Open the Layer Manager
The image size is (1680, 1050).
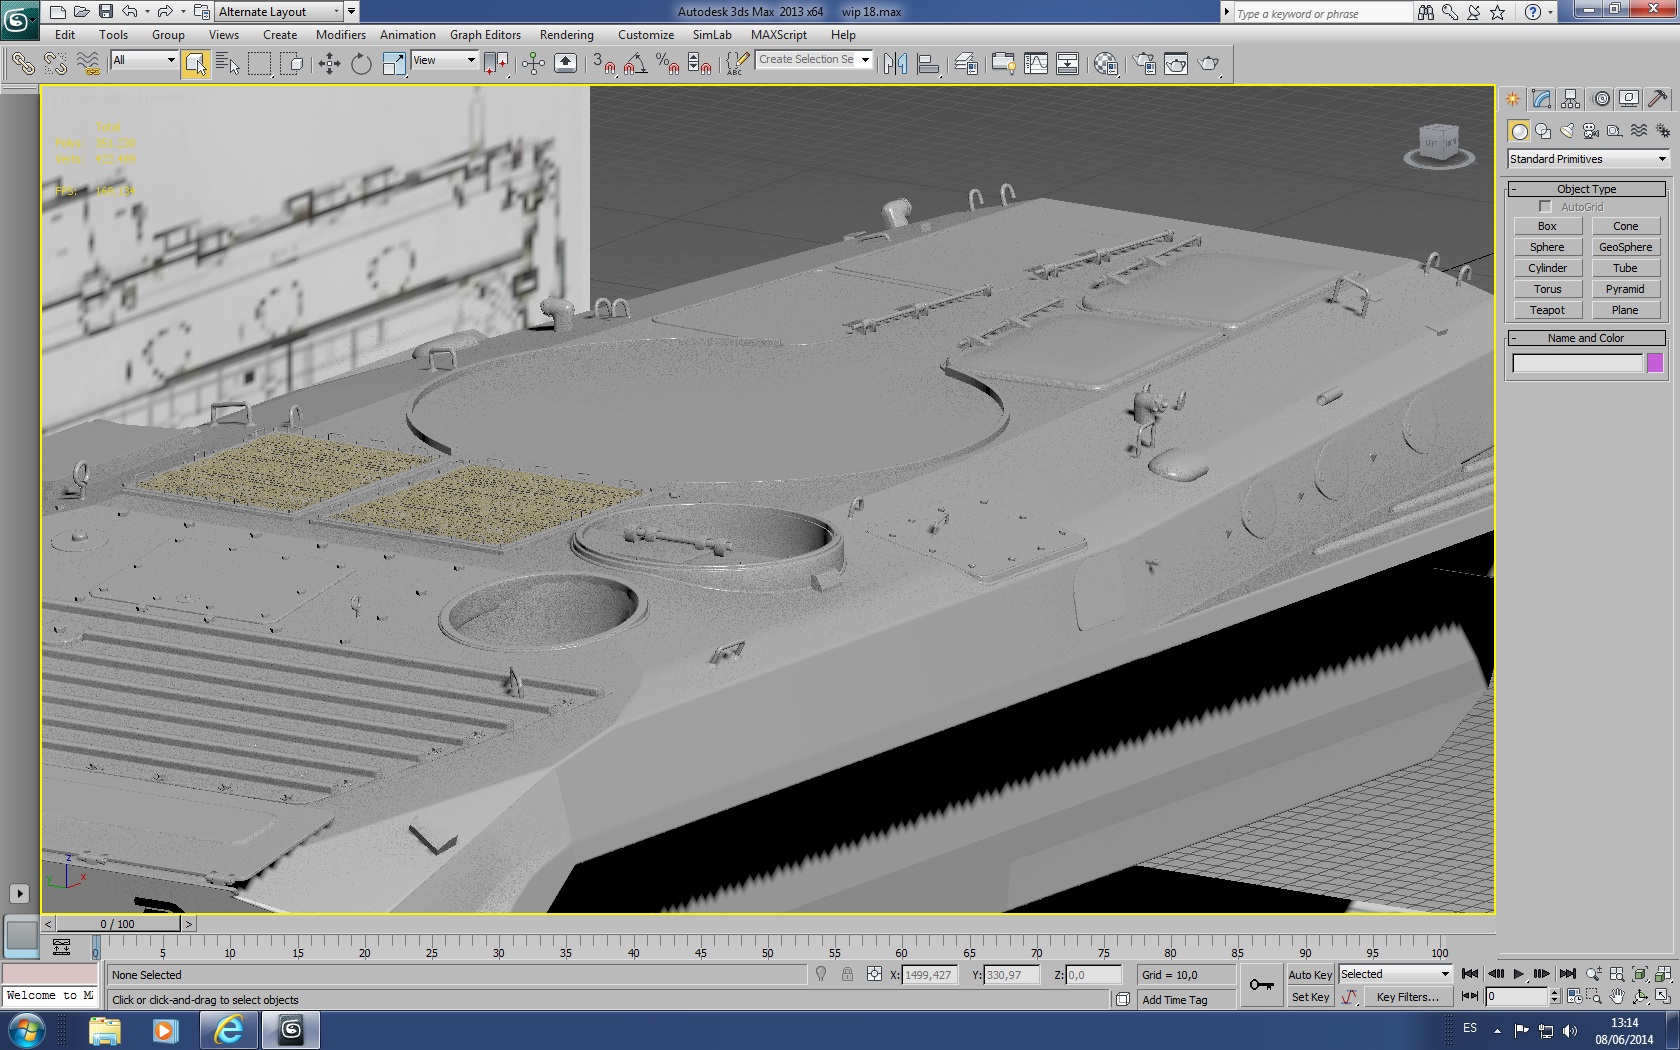tap(966, 64)
